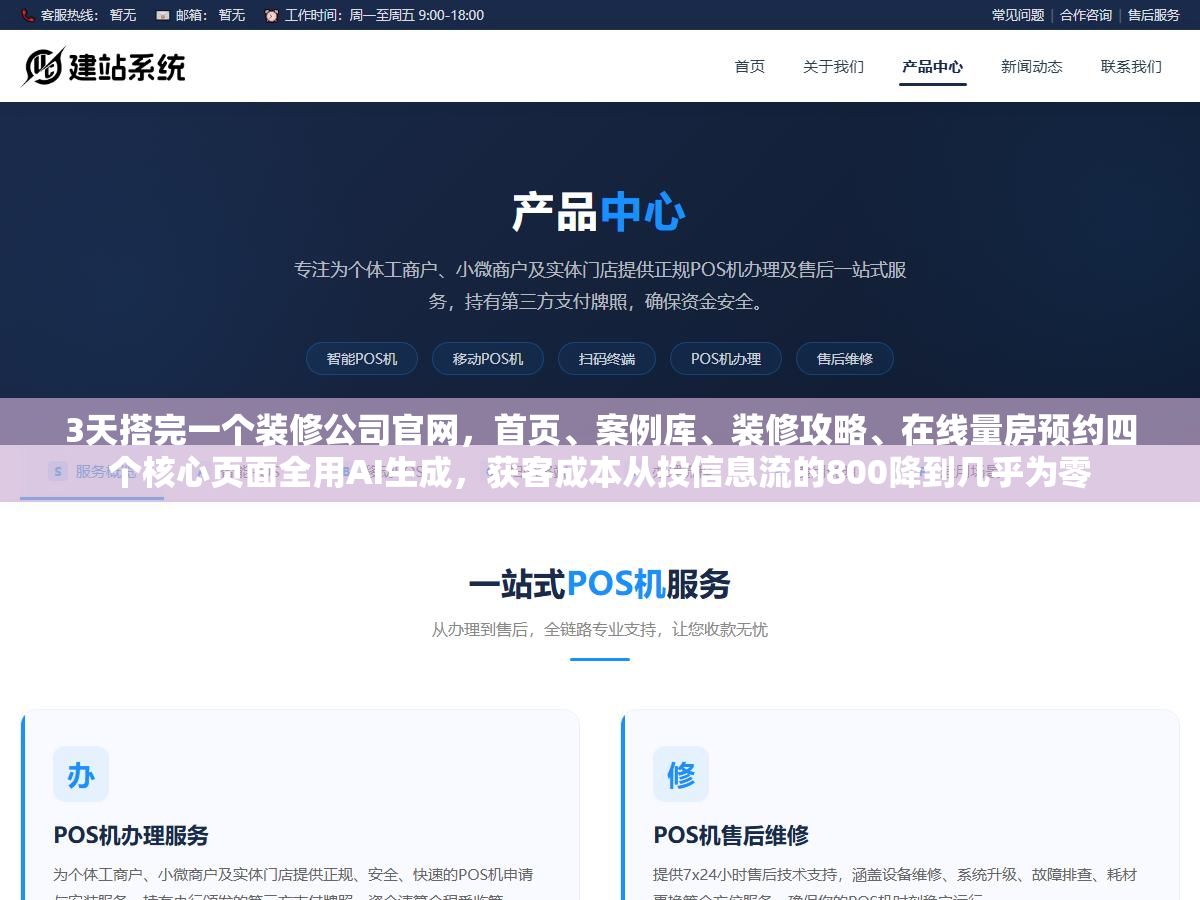Click the 售后维修 pill button
1200x900 pixels.
845,358
